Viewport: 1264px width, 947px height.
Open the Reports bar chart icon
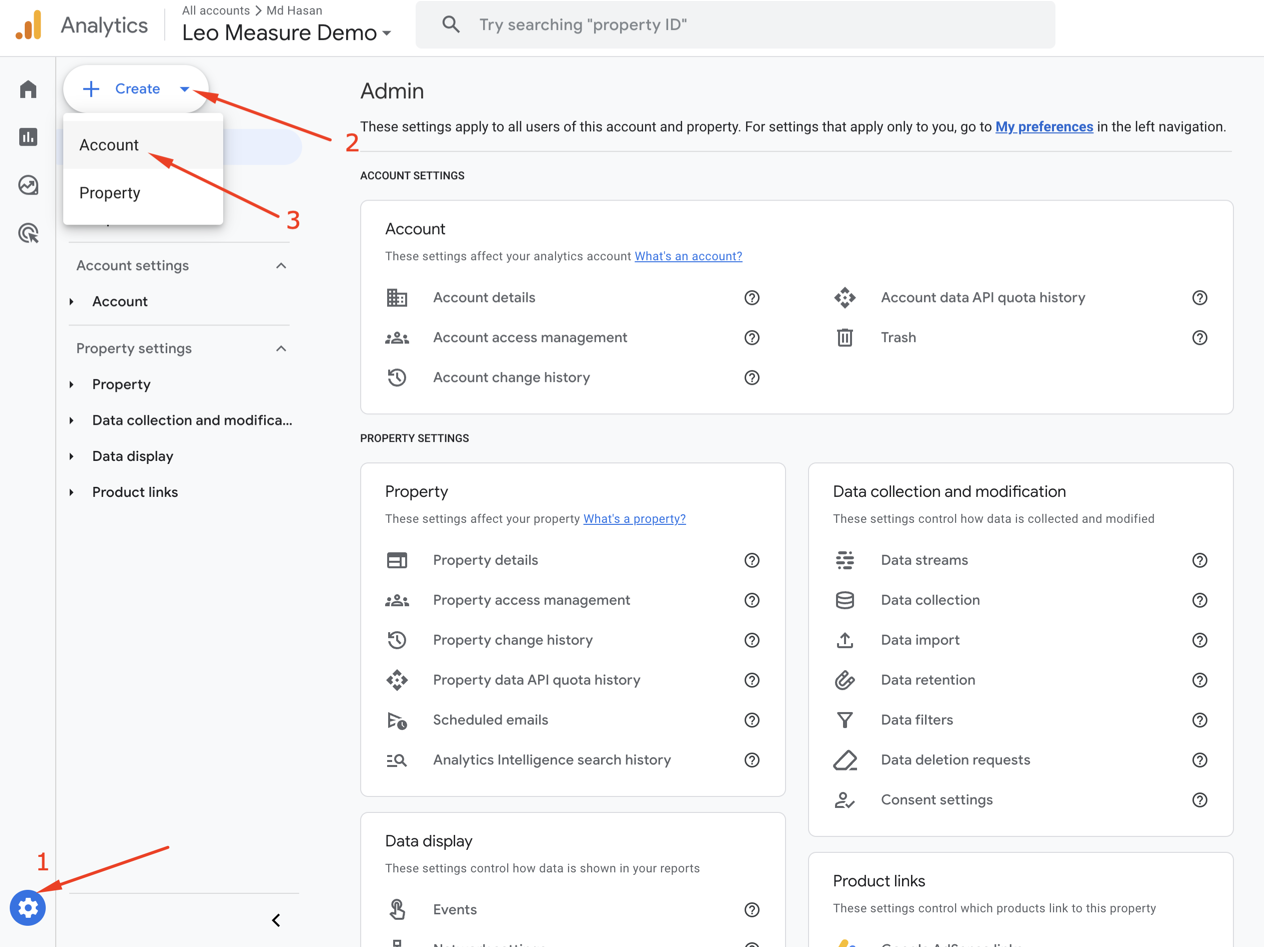28,137
